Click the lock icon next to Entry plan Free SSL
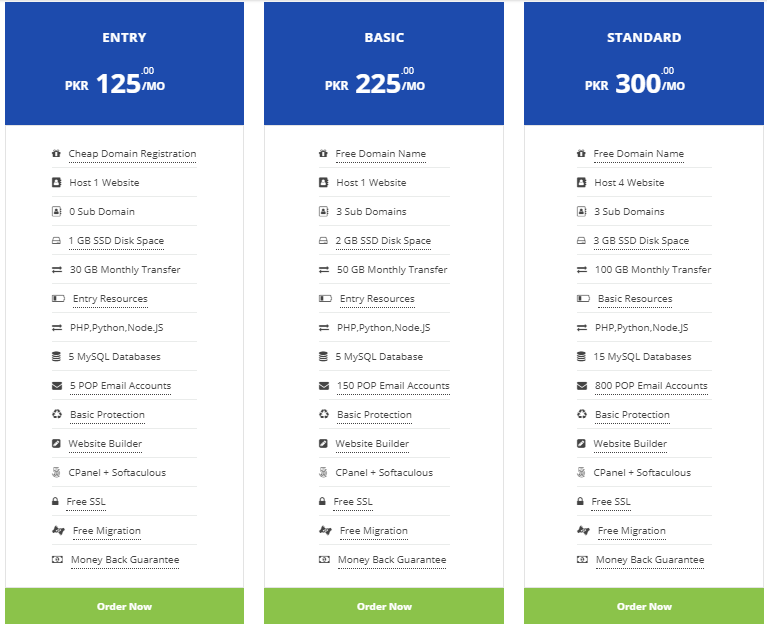This screenshot has height=626, width=767. pyautogui.click(x=55, y=501)
